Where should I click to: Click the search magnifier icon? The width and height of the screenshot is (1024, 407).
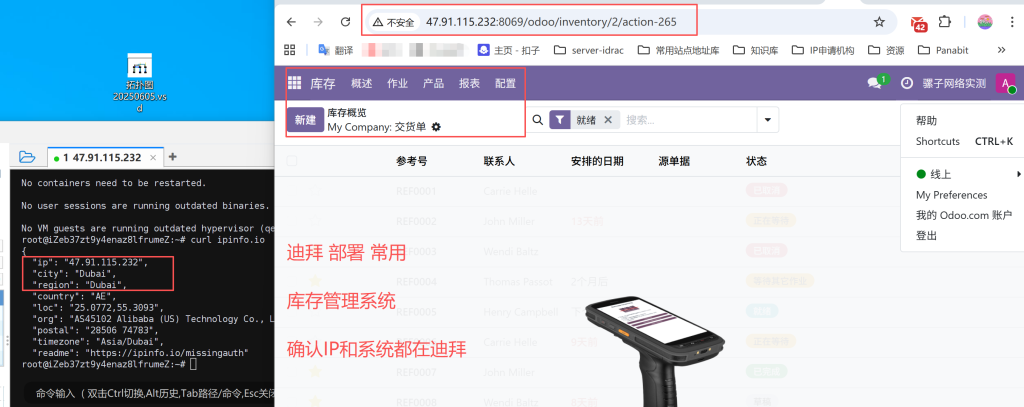pos(537,120)
